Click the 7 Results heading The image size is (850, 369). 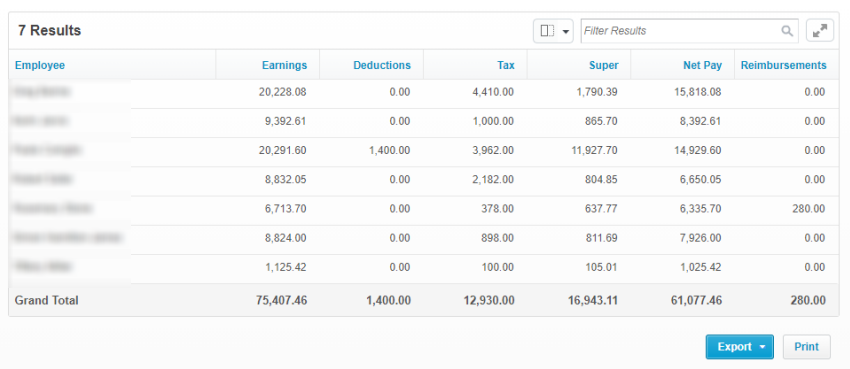(49, 31)
